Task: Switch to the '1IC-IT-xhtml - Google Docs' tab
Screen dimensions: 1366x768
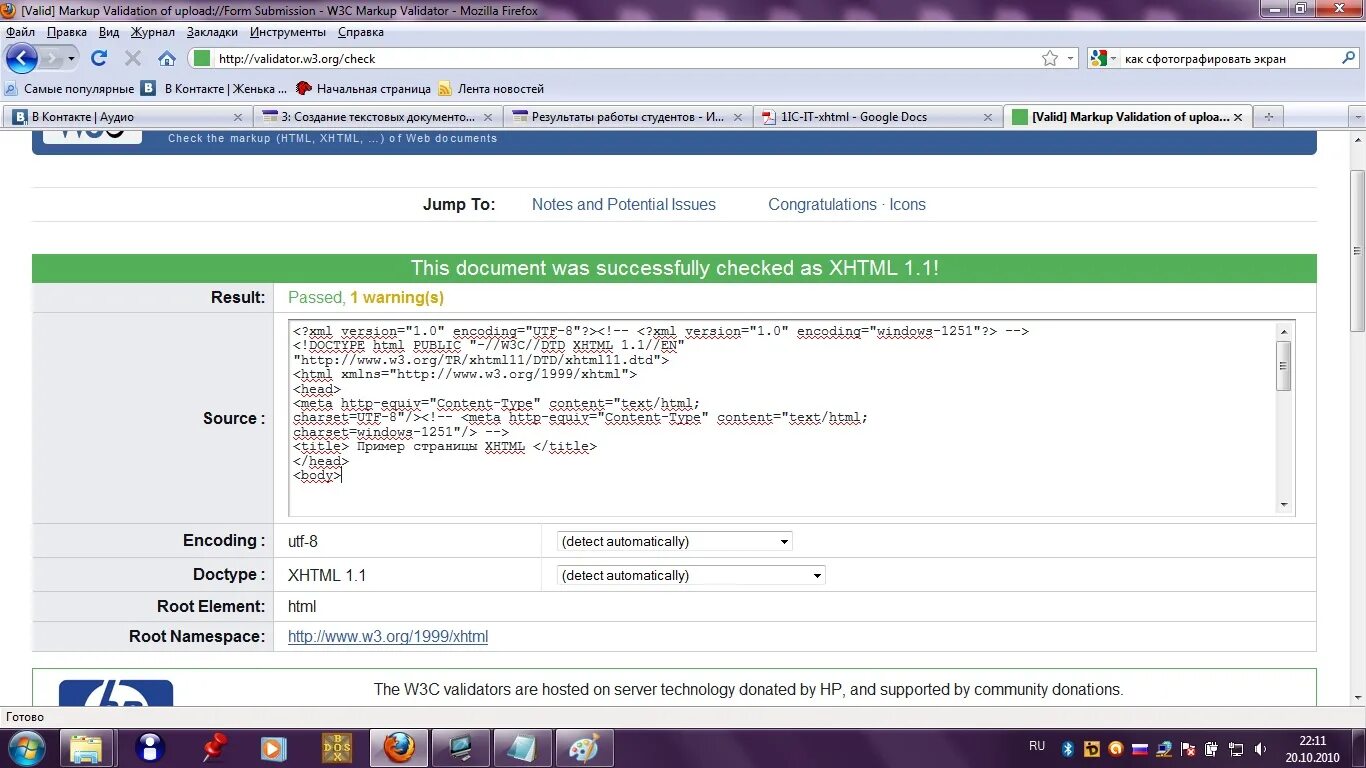Action: pyautogui.click(x=878, y=117)
